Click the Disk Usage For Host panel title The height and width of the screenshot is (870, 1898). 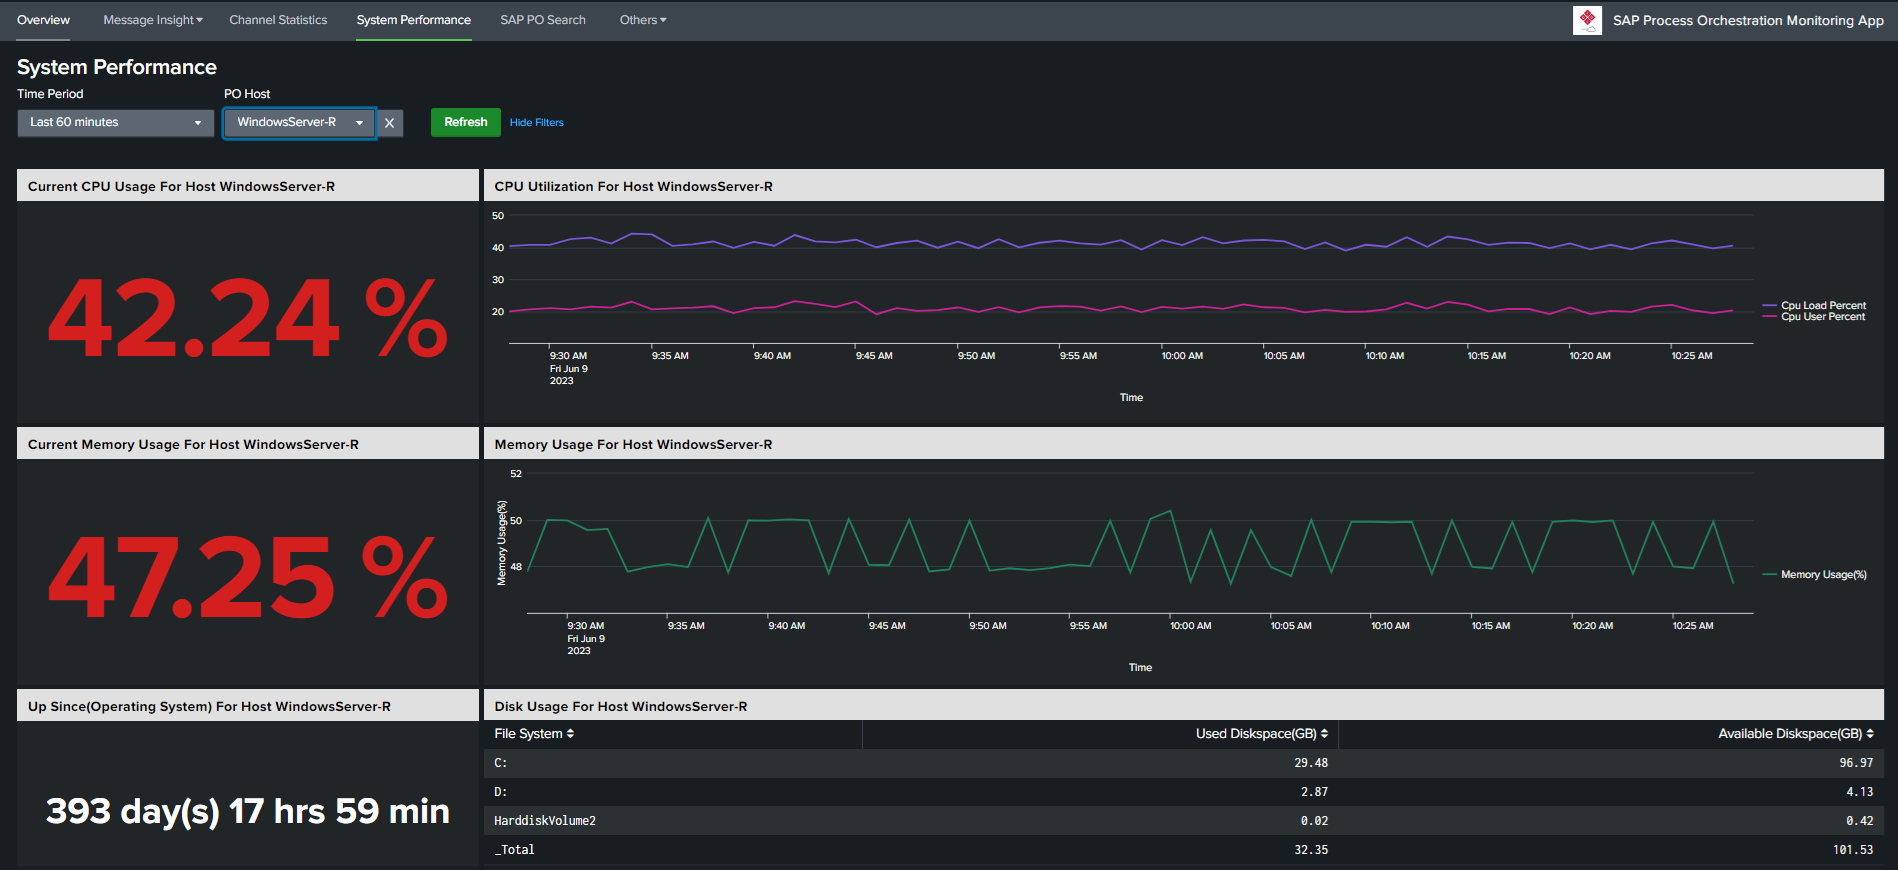point(621,706)
